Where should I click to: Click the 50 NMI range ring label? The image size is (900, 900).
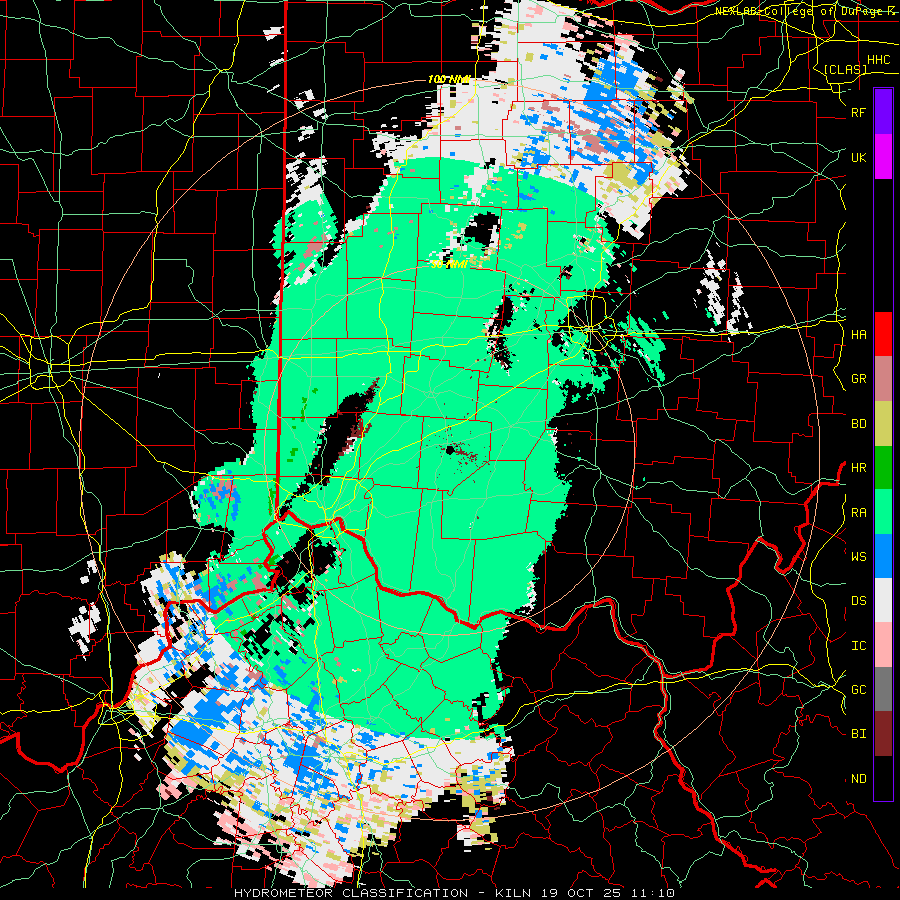449,265
